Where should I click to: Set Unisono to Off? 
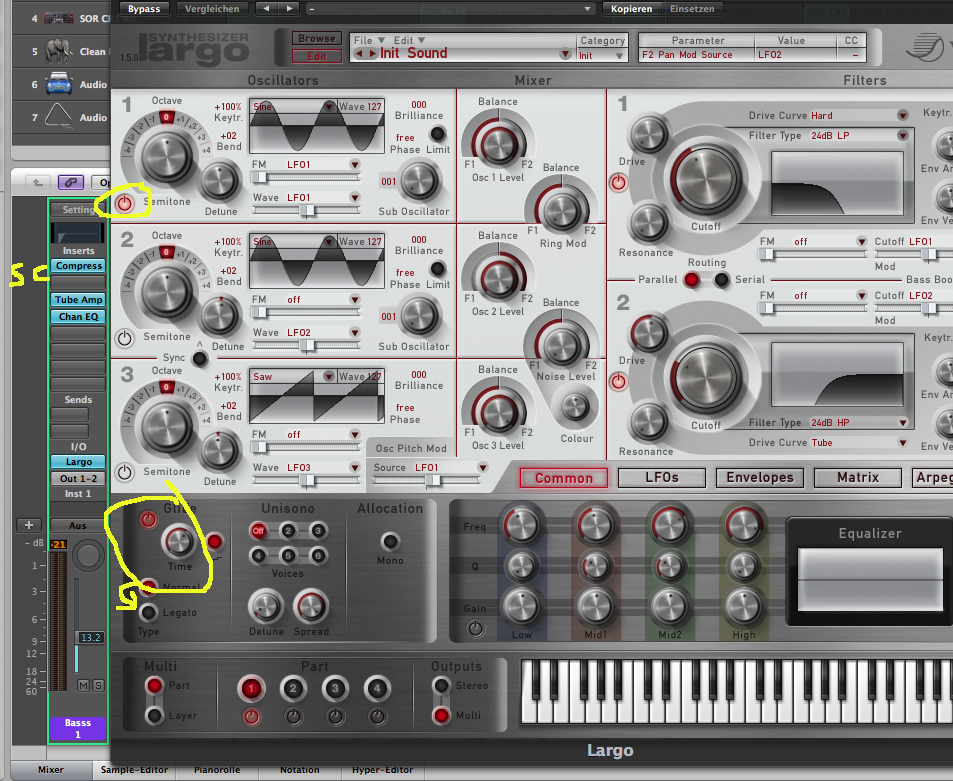(259, 531)
